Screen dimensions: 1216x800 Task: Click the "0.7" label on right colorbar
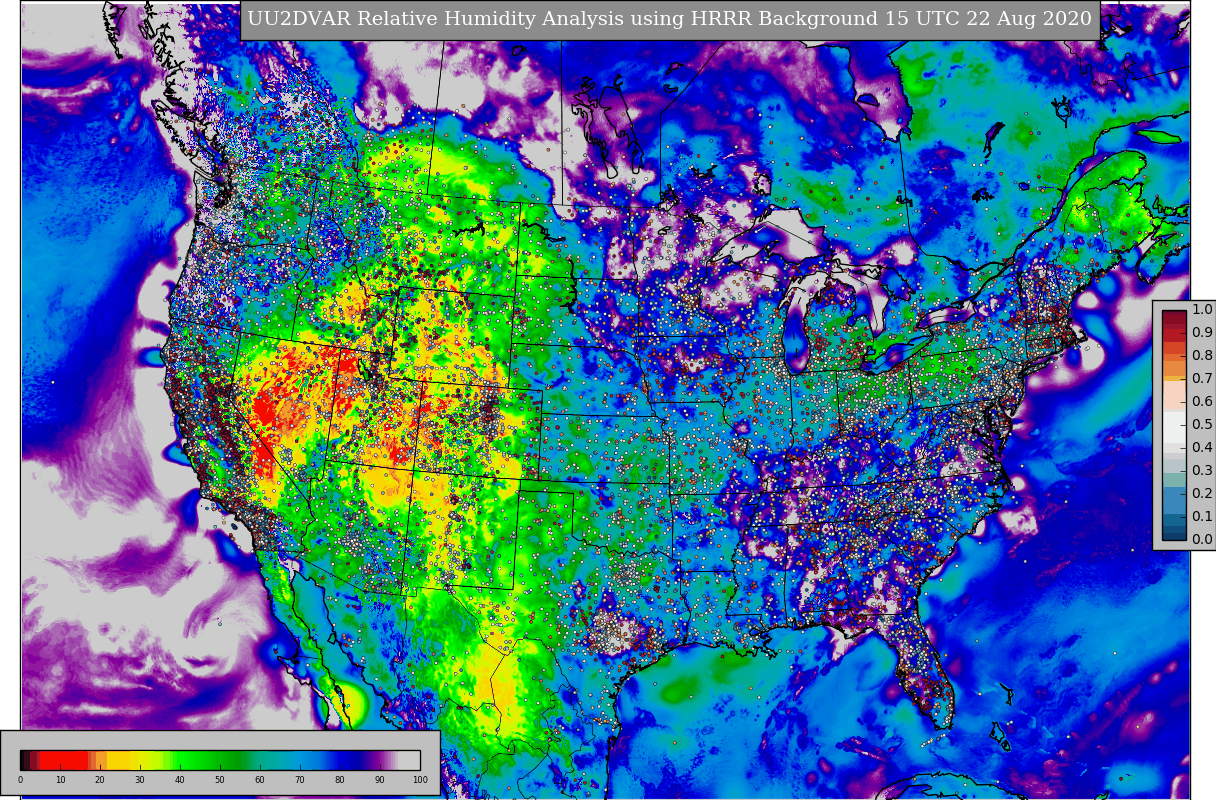[x=1202, y=379]
